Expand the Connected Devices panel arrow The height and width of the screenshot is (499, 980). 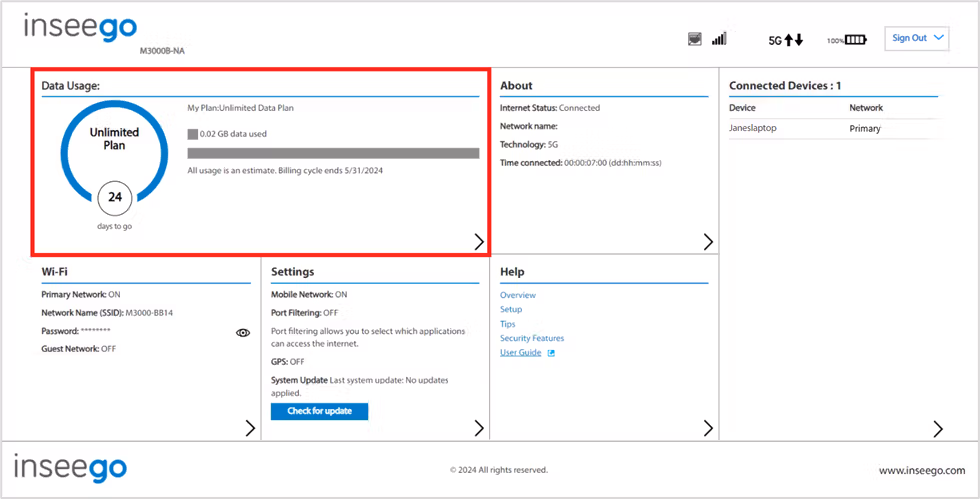tap(938, 429)
